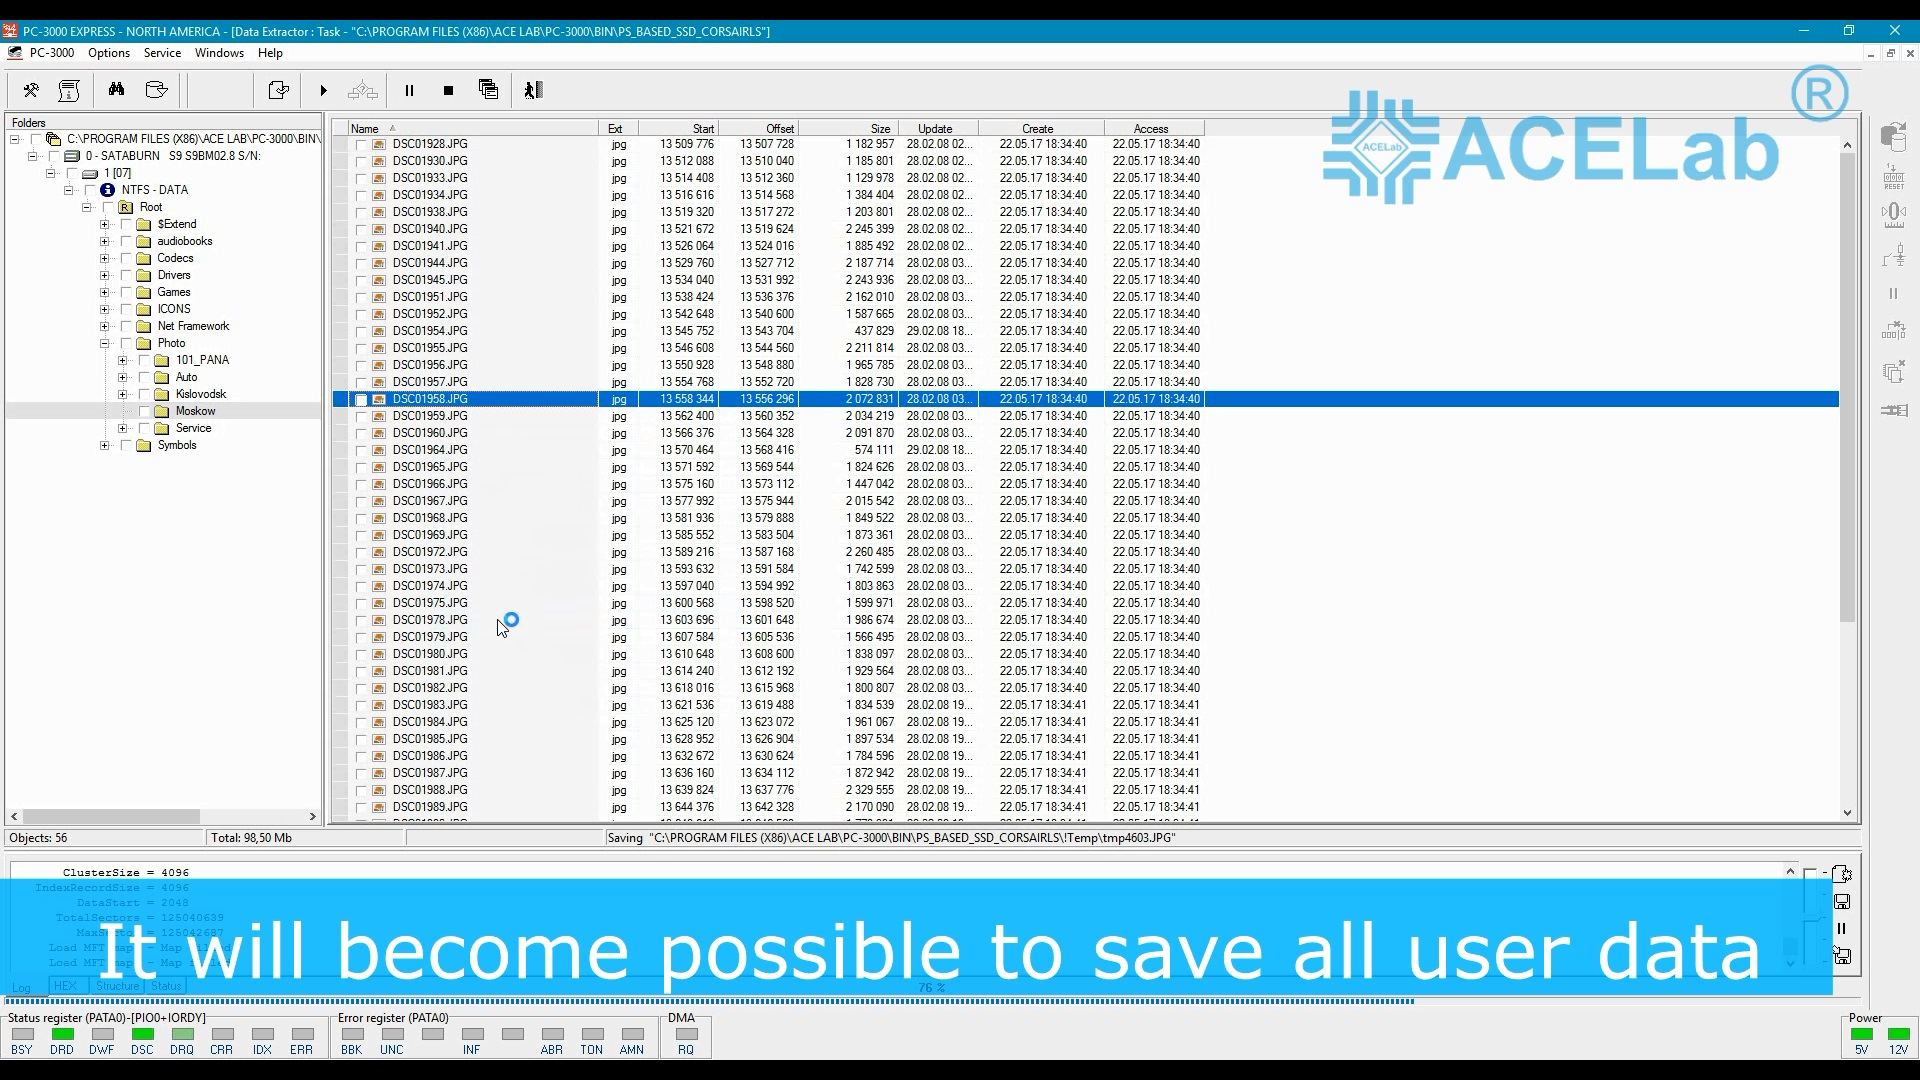Viewport: 1920px width, 1080px height.
Task: Click the file scan/search icon
Action: click(x=116, y=88)
